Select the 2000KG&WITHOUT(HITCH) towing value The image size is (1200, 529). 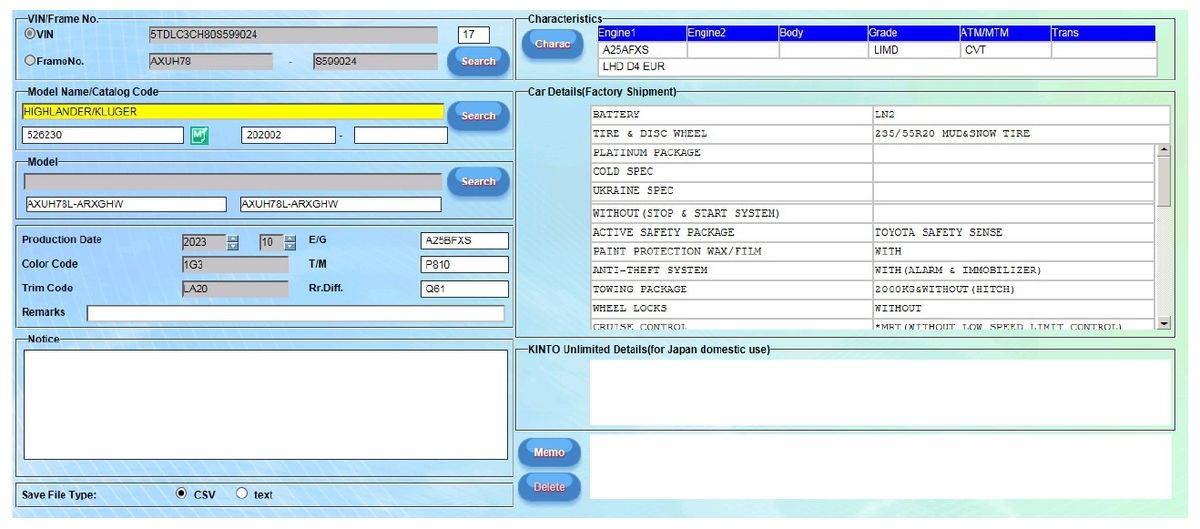click(1014, 289)
